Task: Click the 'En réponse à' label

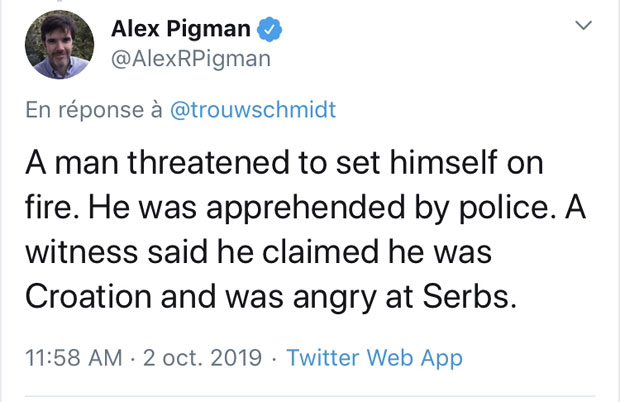Action: 93,109
